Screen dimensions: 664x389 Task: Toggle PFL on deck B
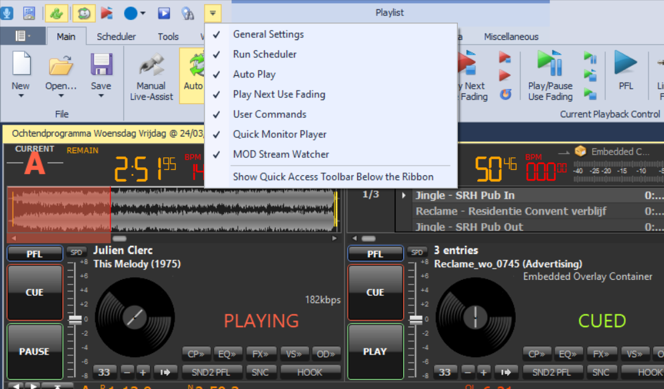(x=375, y=254)
